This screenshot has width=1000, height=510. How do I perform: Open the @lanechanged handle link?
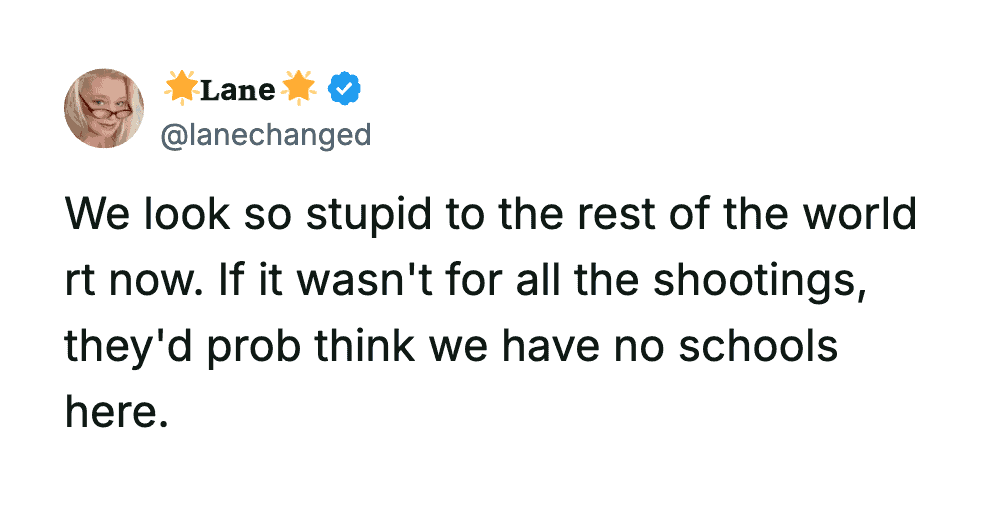coord(266,135)
